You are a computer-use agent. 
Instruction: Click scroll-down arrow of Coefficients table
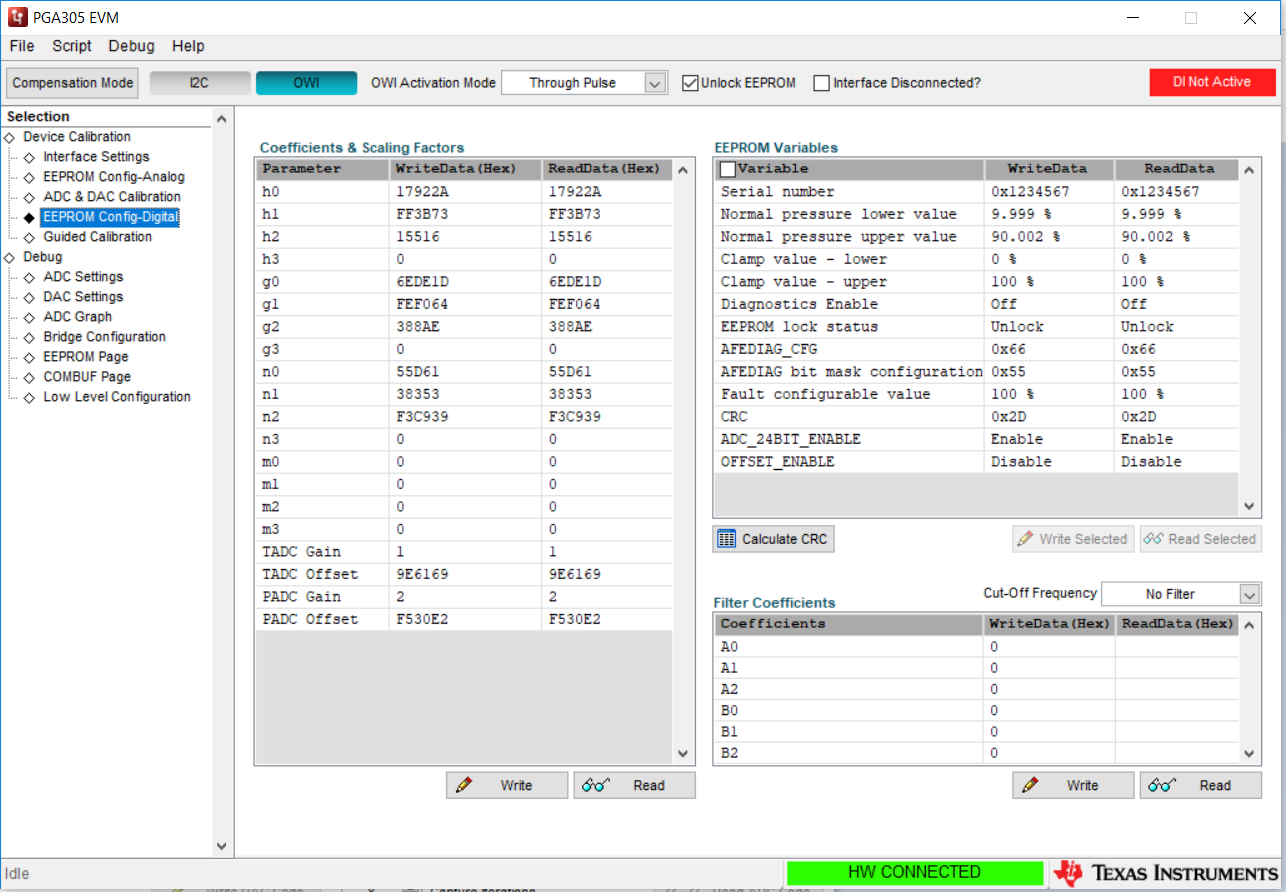(x=683, y=754)
